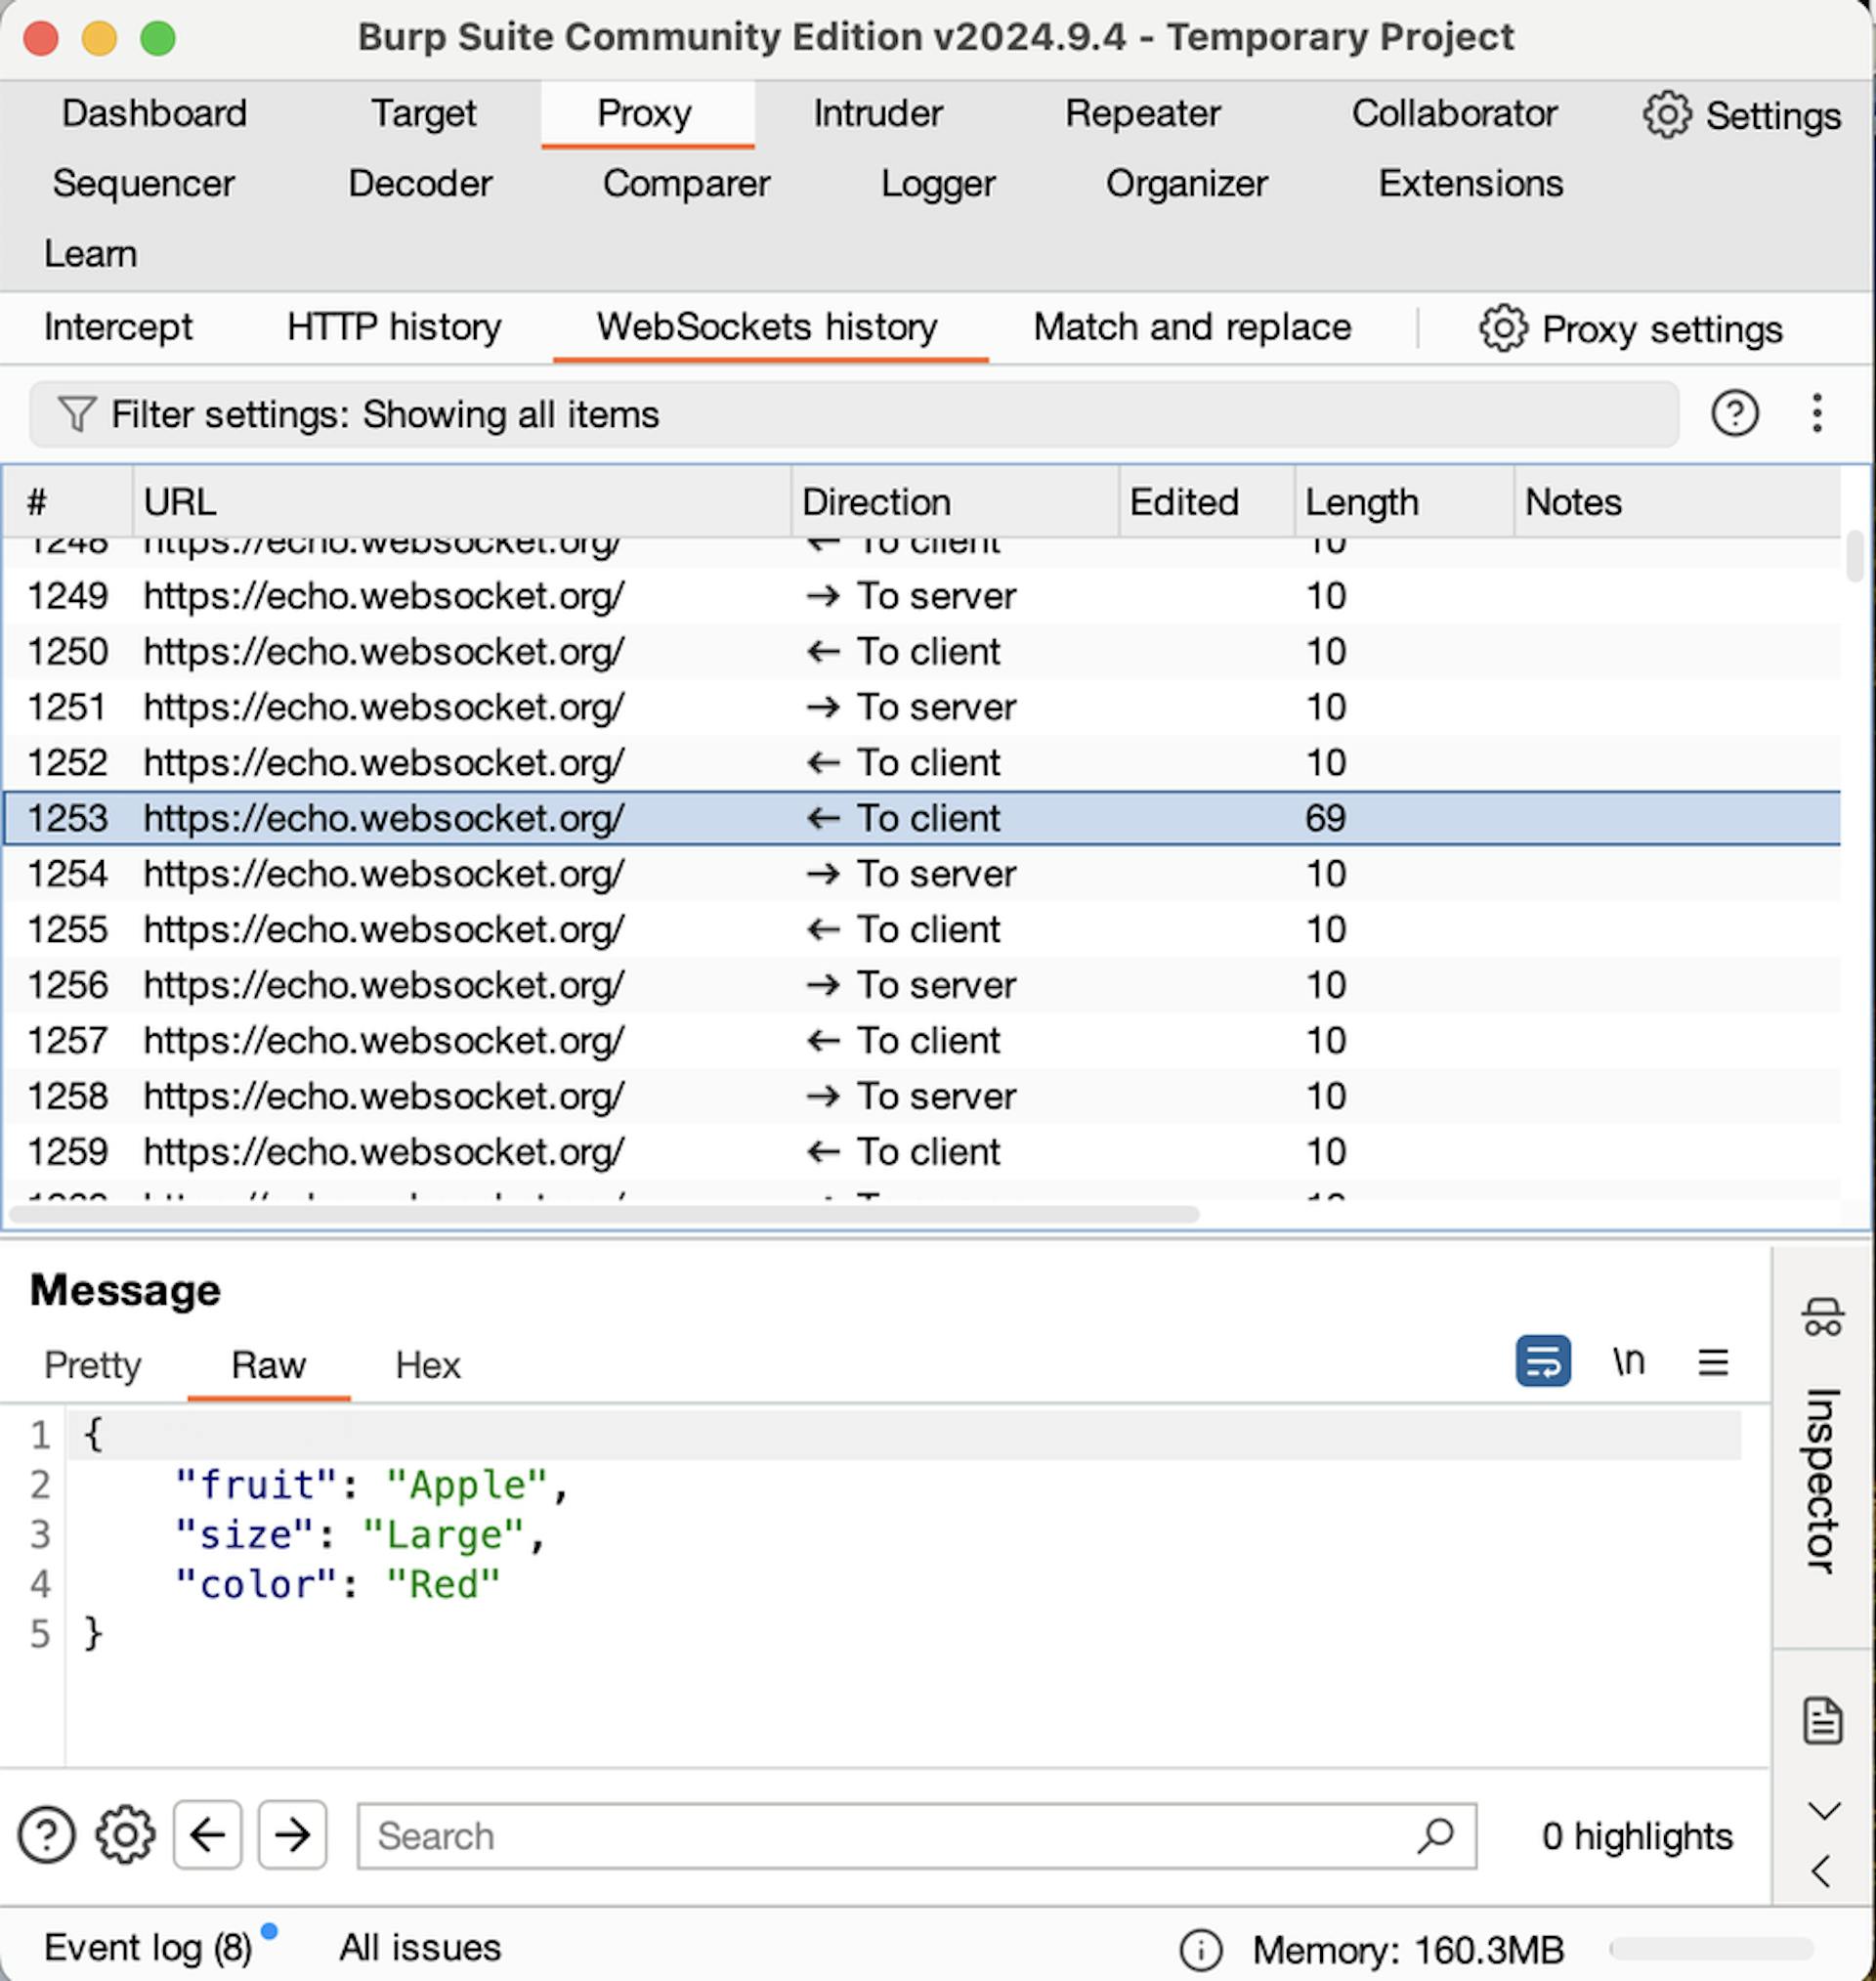Click the message editor help icon
The width and height of the screenshot is (1876, 1981).
[46, 1835]
